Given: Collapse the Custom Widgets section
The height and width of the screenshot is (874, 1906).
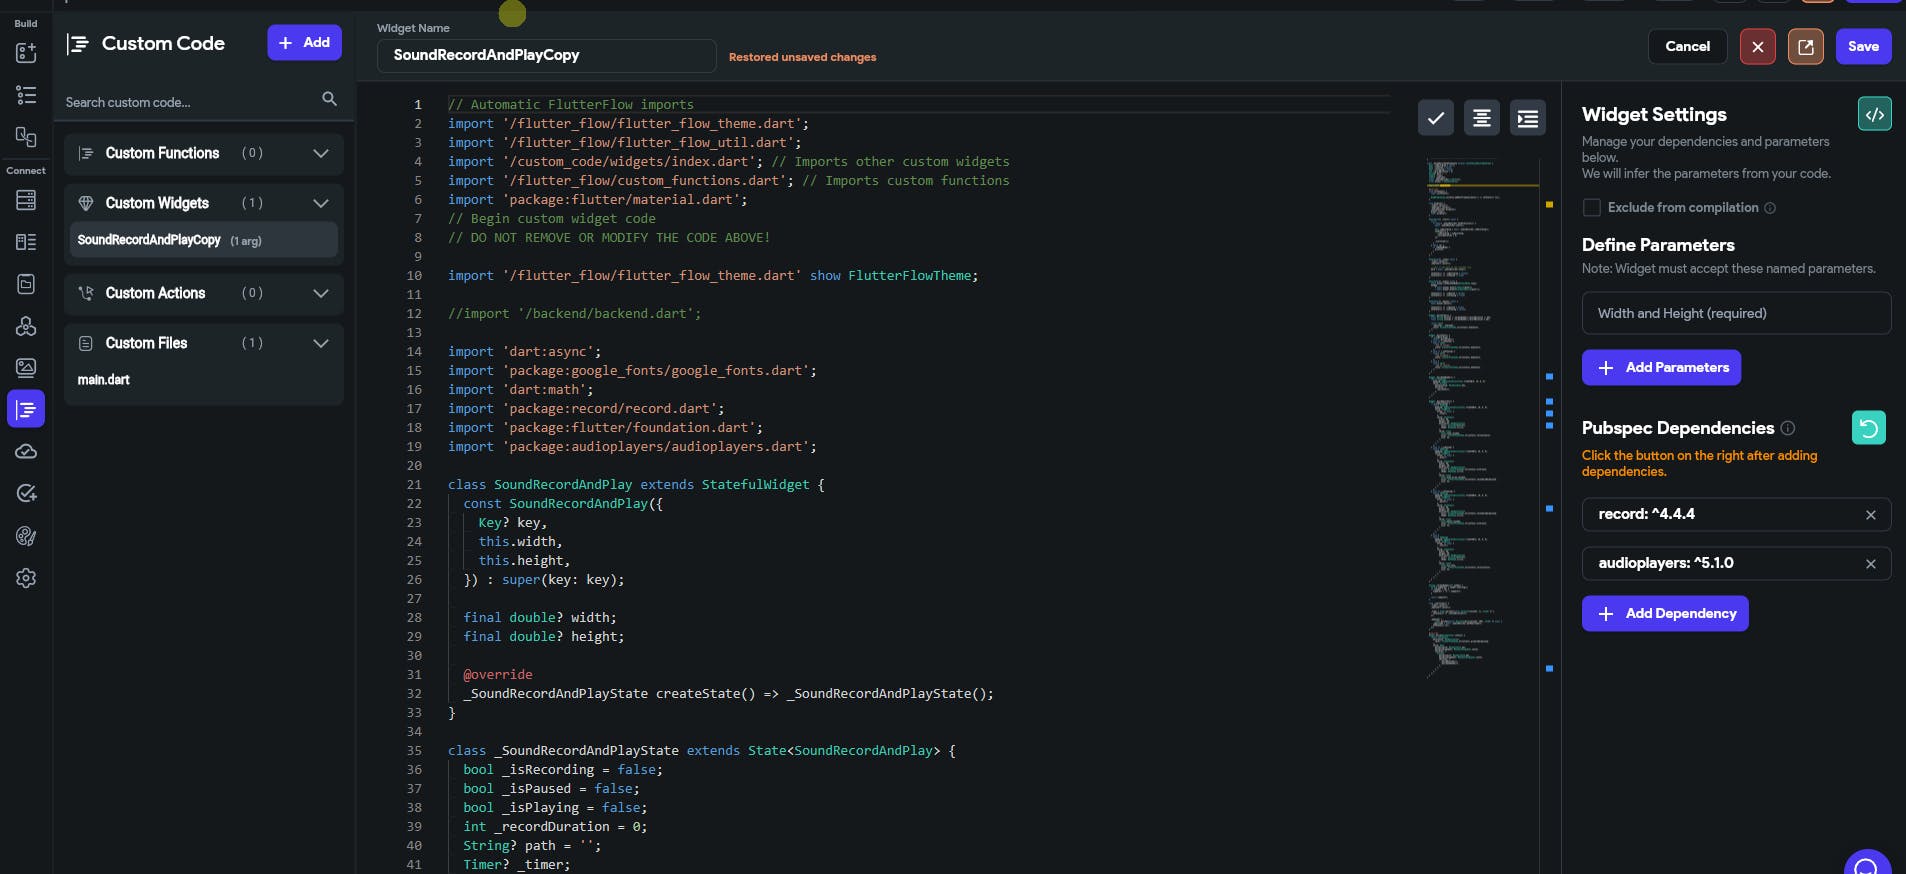Looking at the screenshot, I should point(320,203).
